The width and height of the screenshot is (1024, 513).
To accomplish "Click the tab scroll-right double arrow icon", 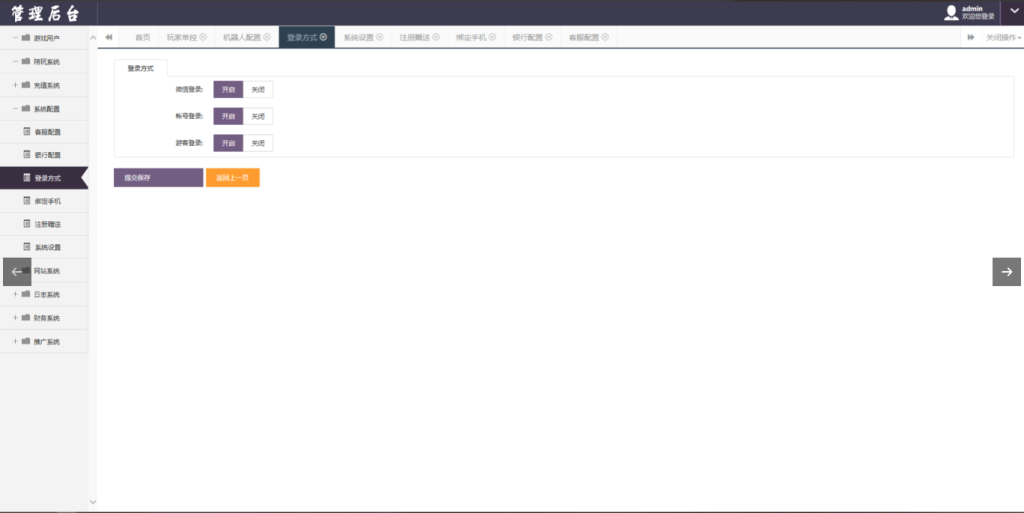I will pos(970,37).
